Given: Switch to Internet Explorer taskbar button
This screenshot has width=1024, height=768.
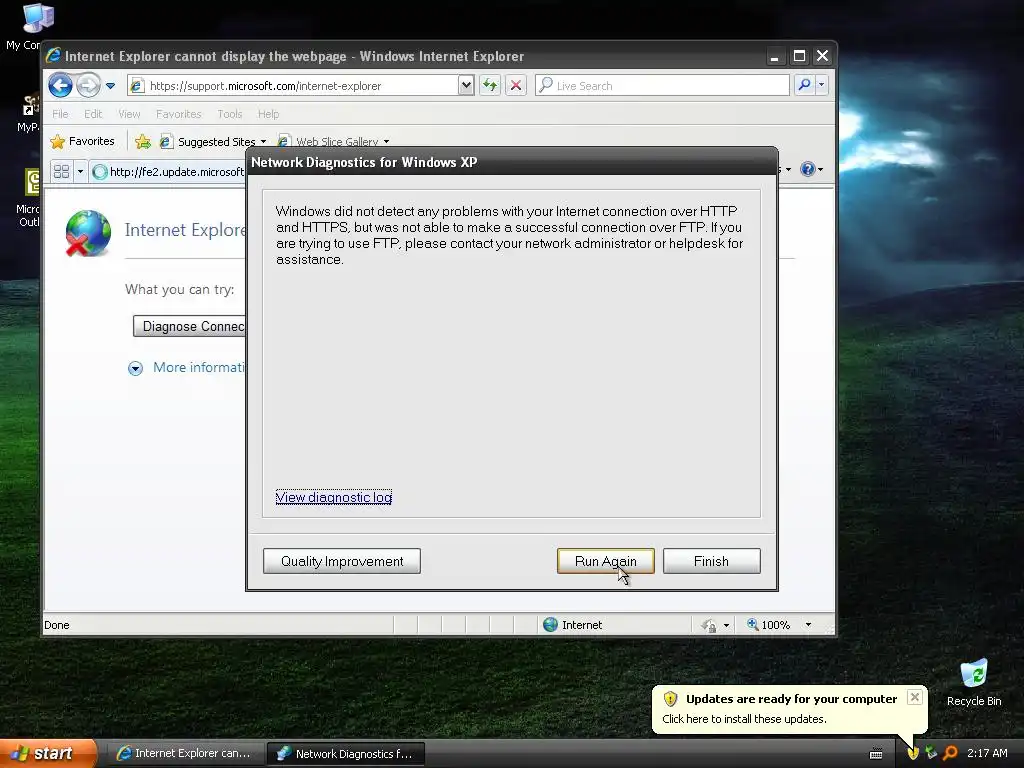Looking at the screenshot, I should (184, 754).
